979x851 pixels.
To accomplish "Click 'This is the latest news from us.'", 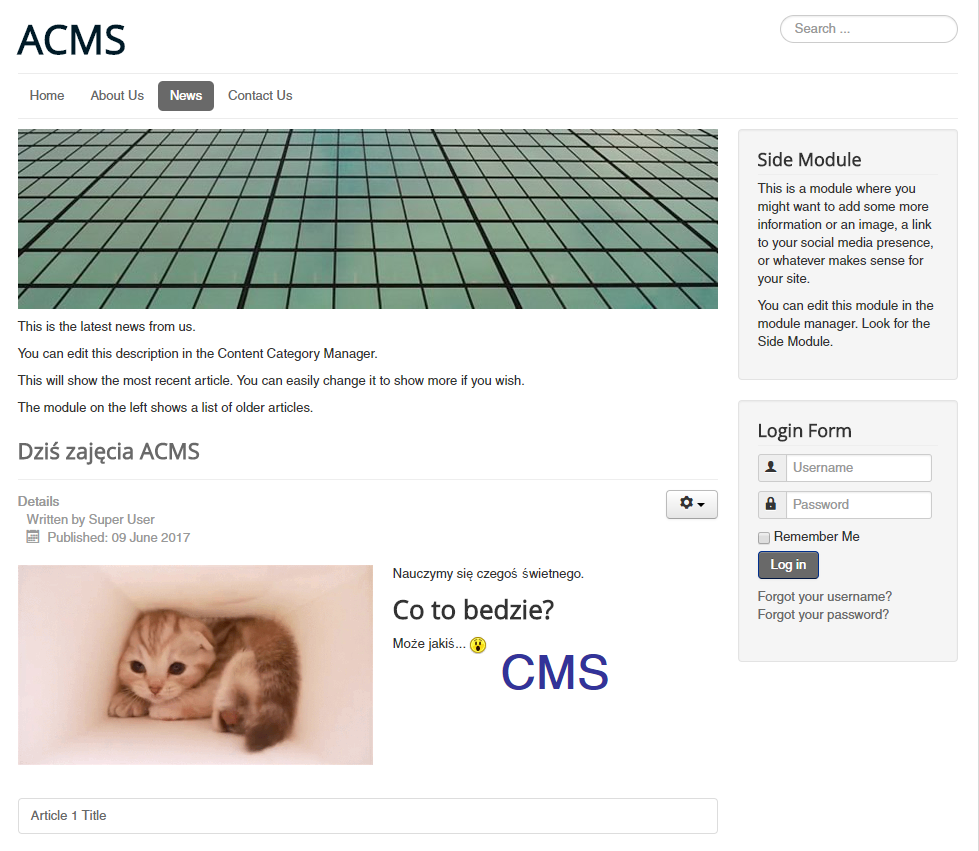I will coord(106,326).
